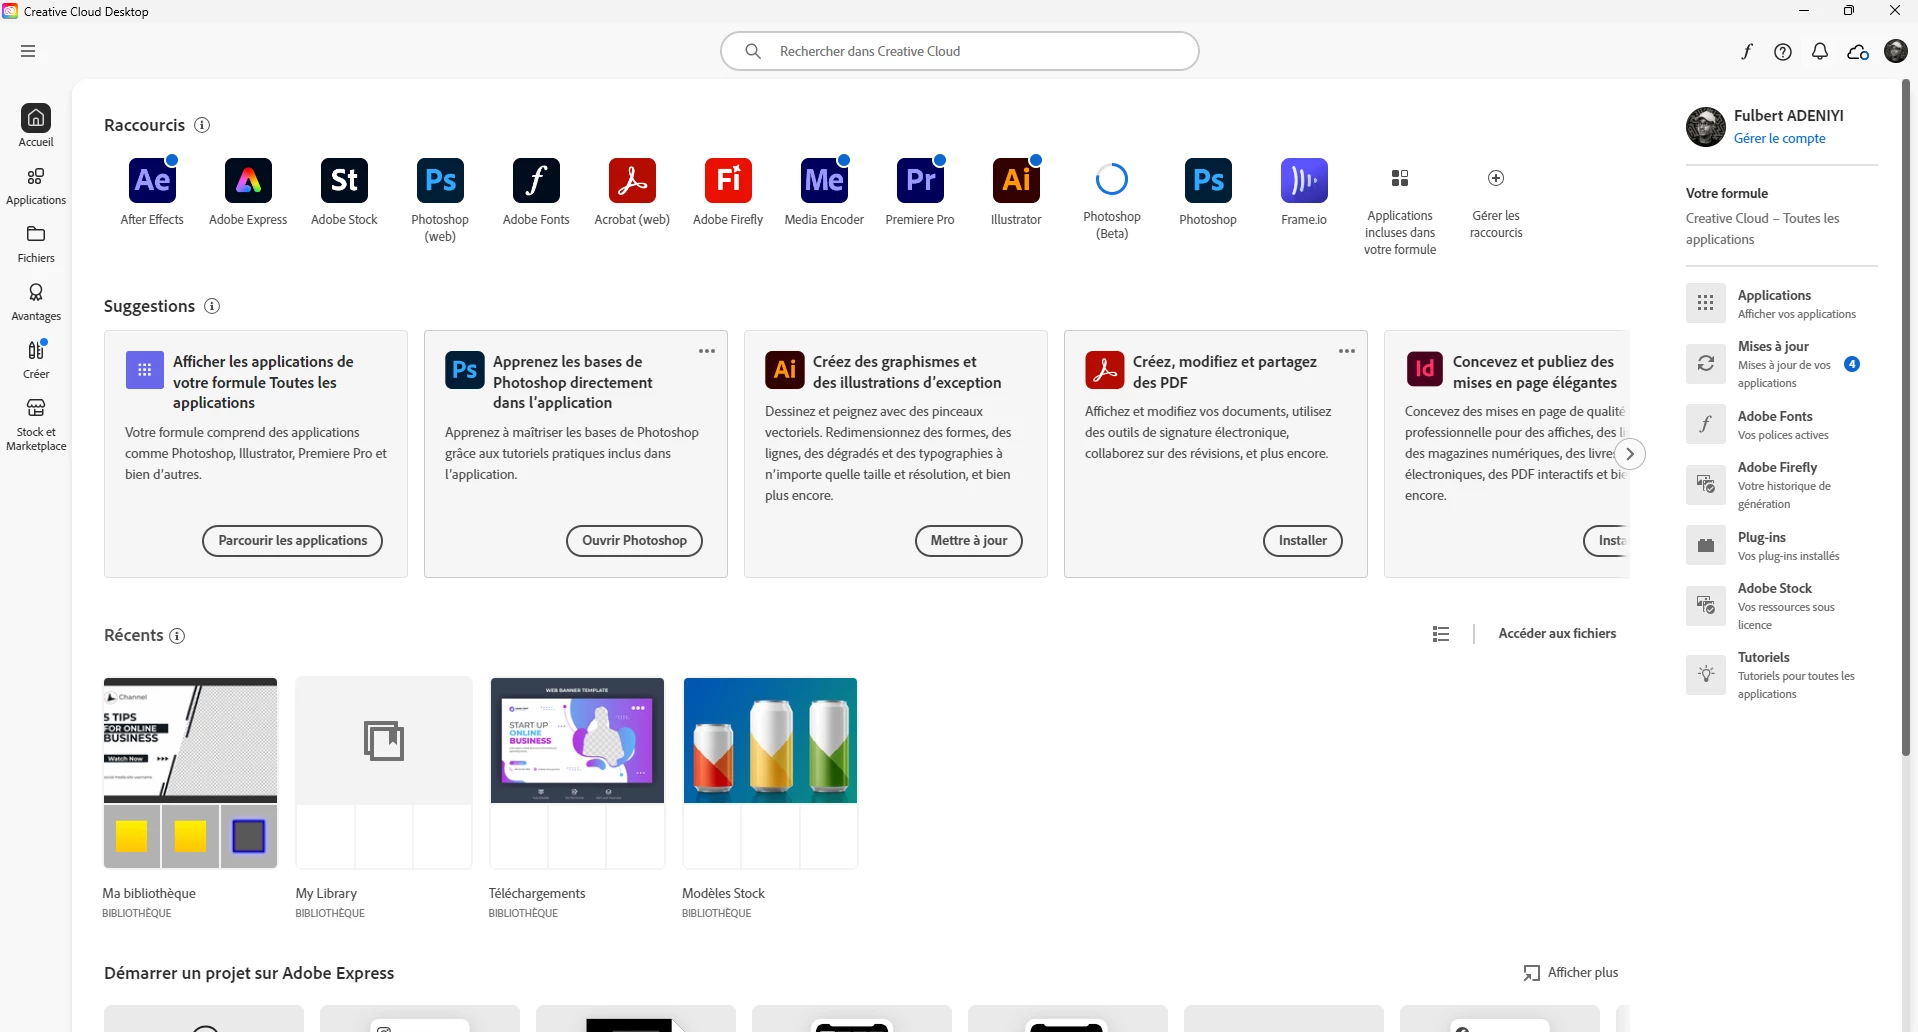The width and height of the screenshot is (1918, 1032).
Task: Open Applications in right panel
Action: [1781, 304]
